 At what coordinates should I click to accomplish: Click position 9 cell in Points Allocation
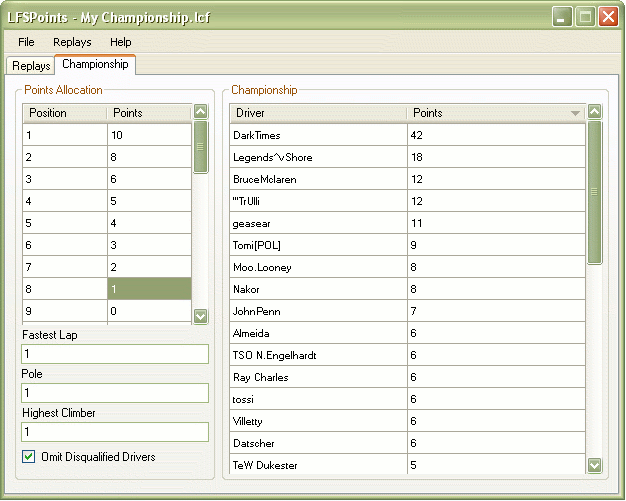[x=65, y=311]
